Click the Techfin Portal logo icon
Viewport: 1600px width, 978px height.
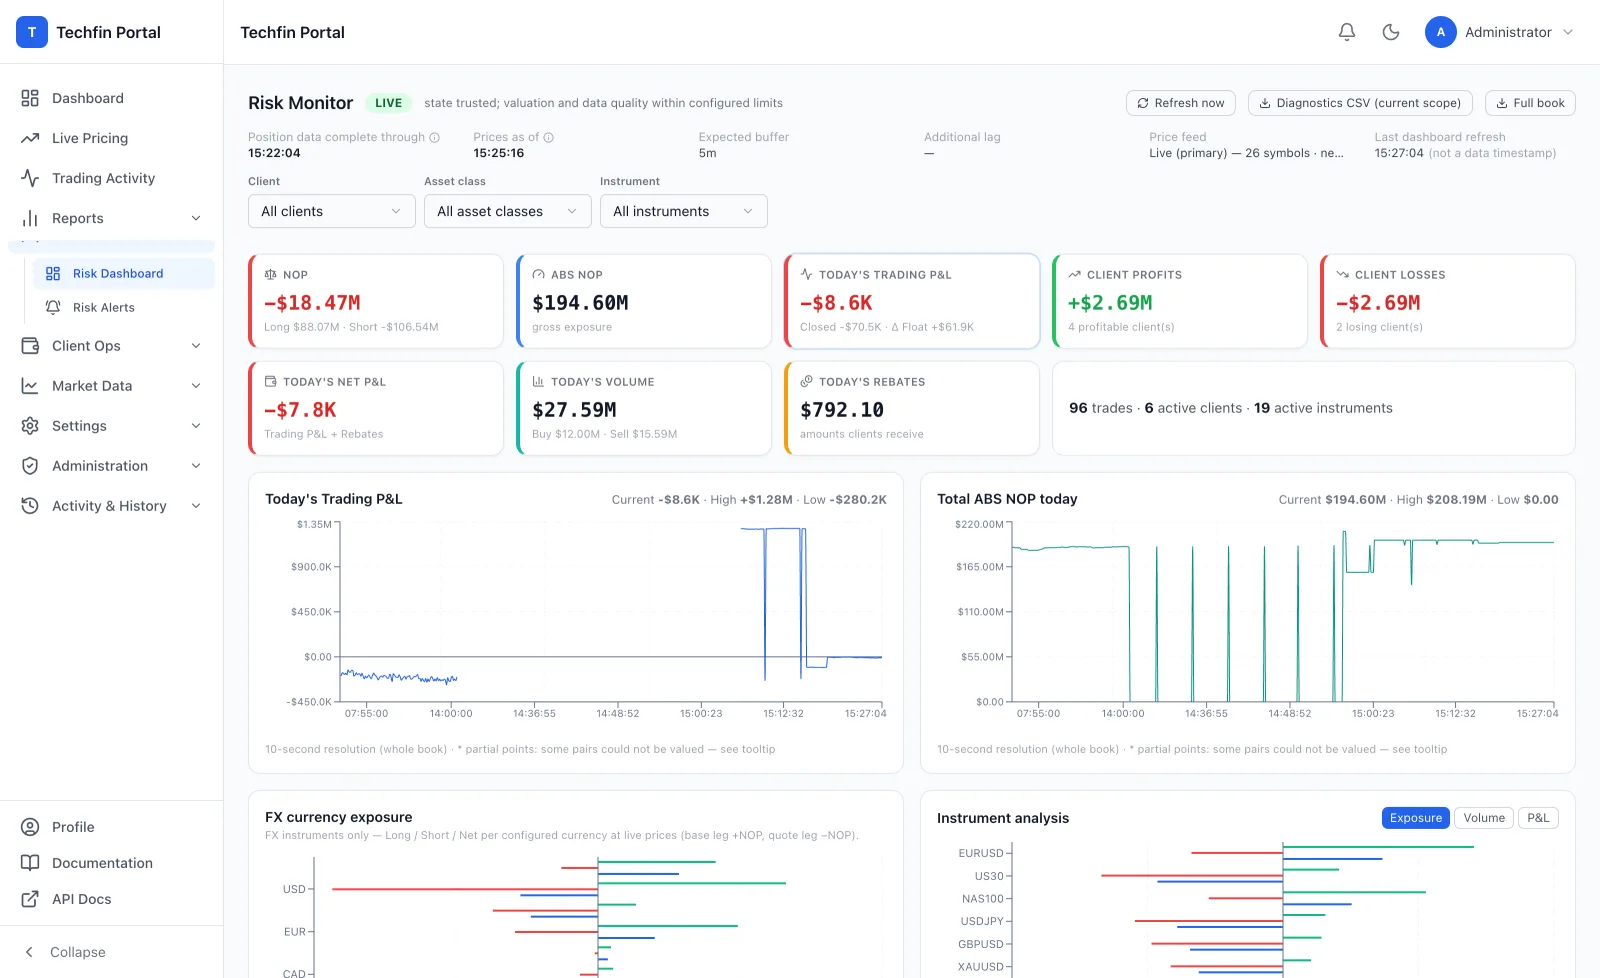coord(32,32)
